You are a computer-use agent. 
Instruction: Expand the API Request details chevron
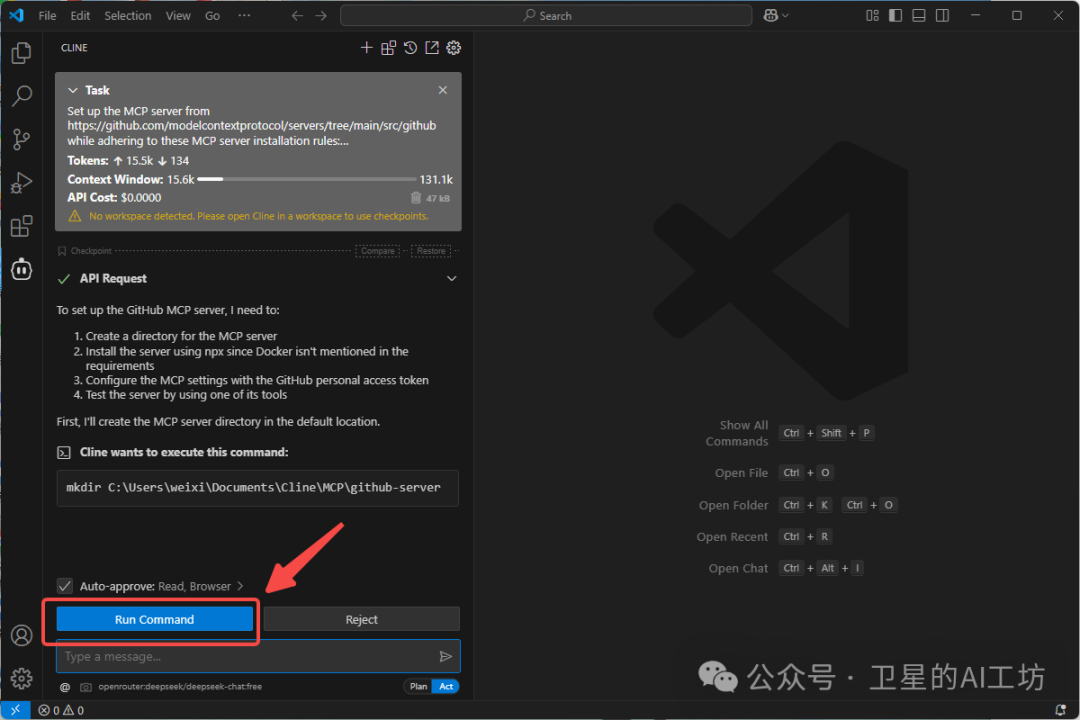[451, 278]
